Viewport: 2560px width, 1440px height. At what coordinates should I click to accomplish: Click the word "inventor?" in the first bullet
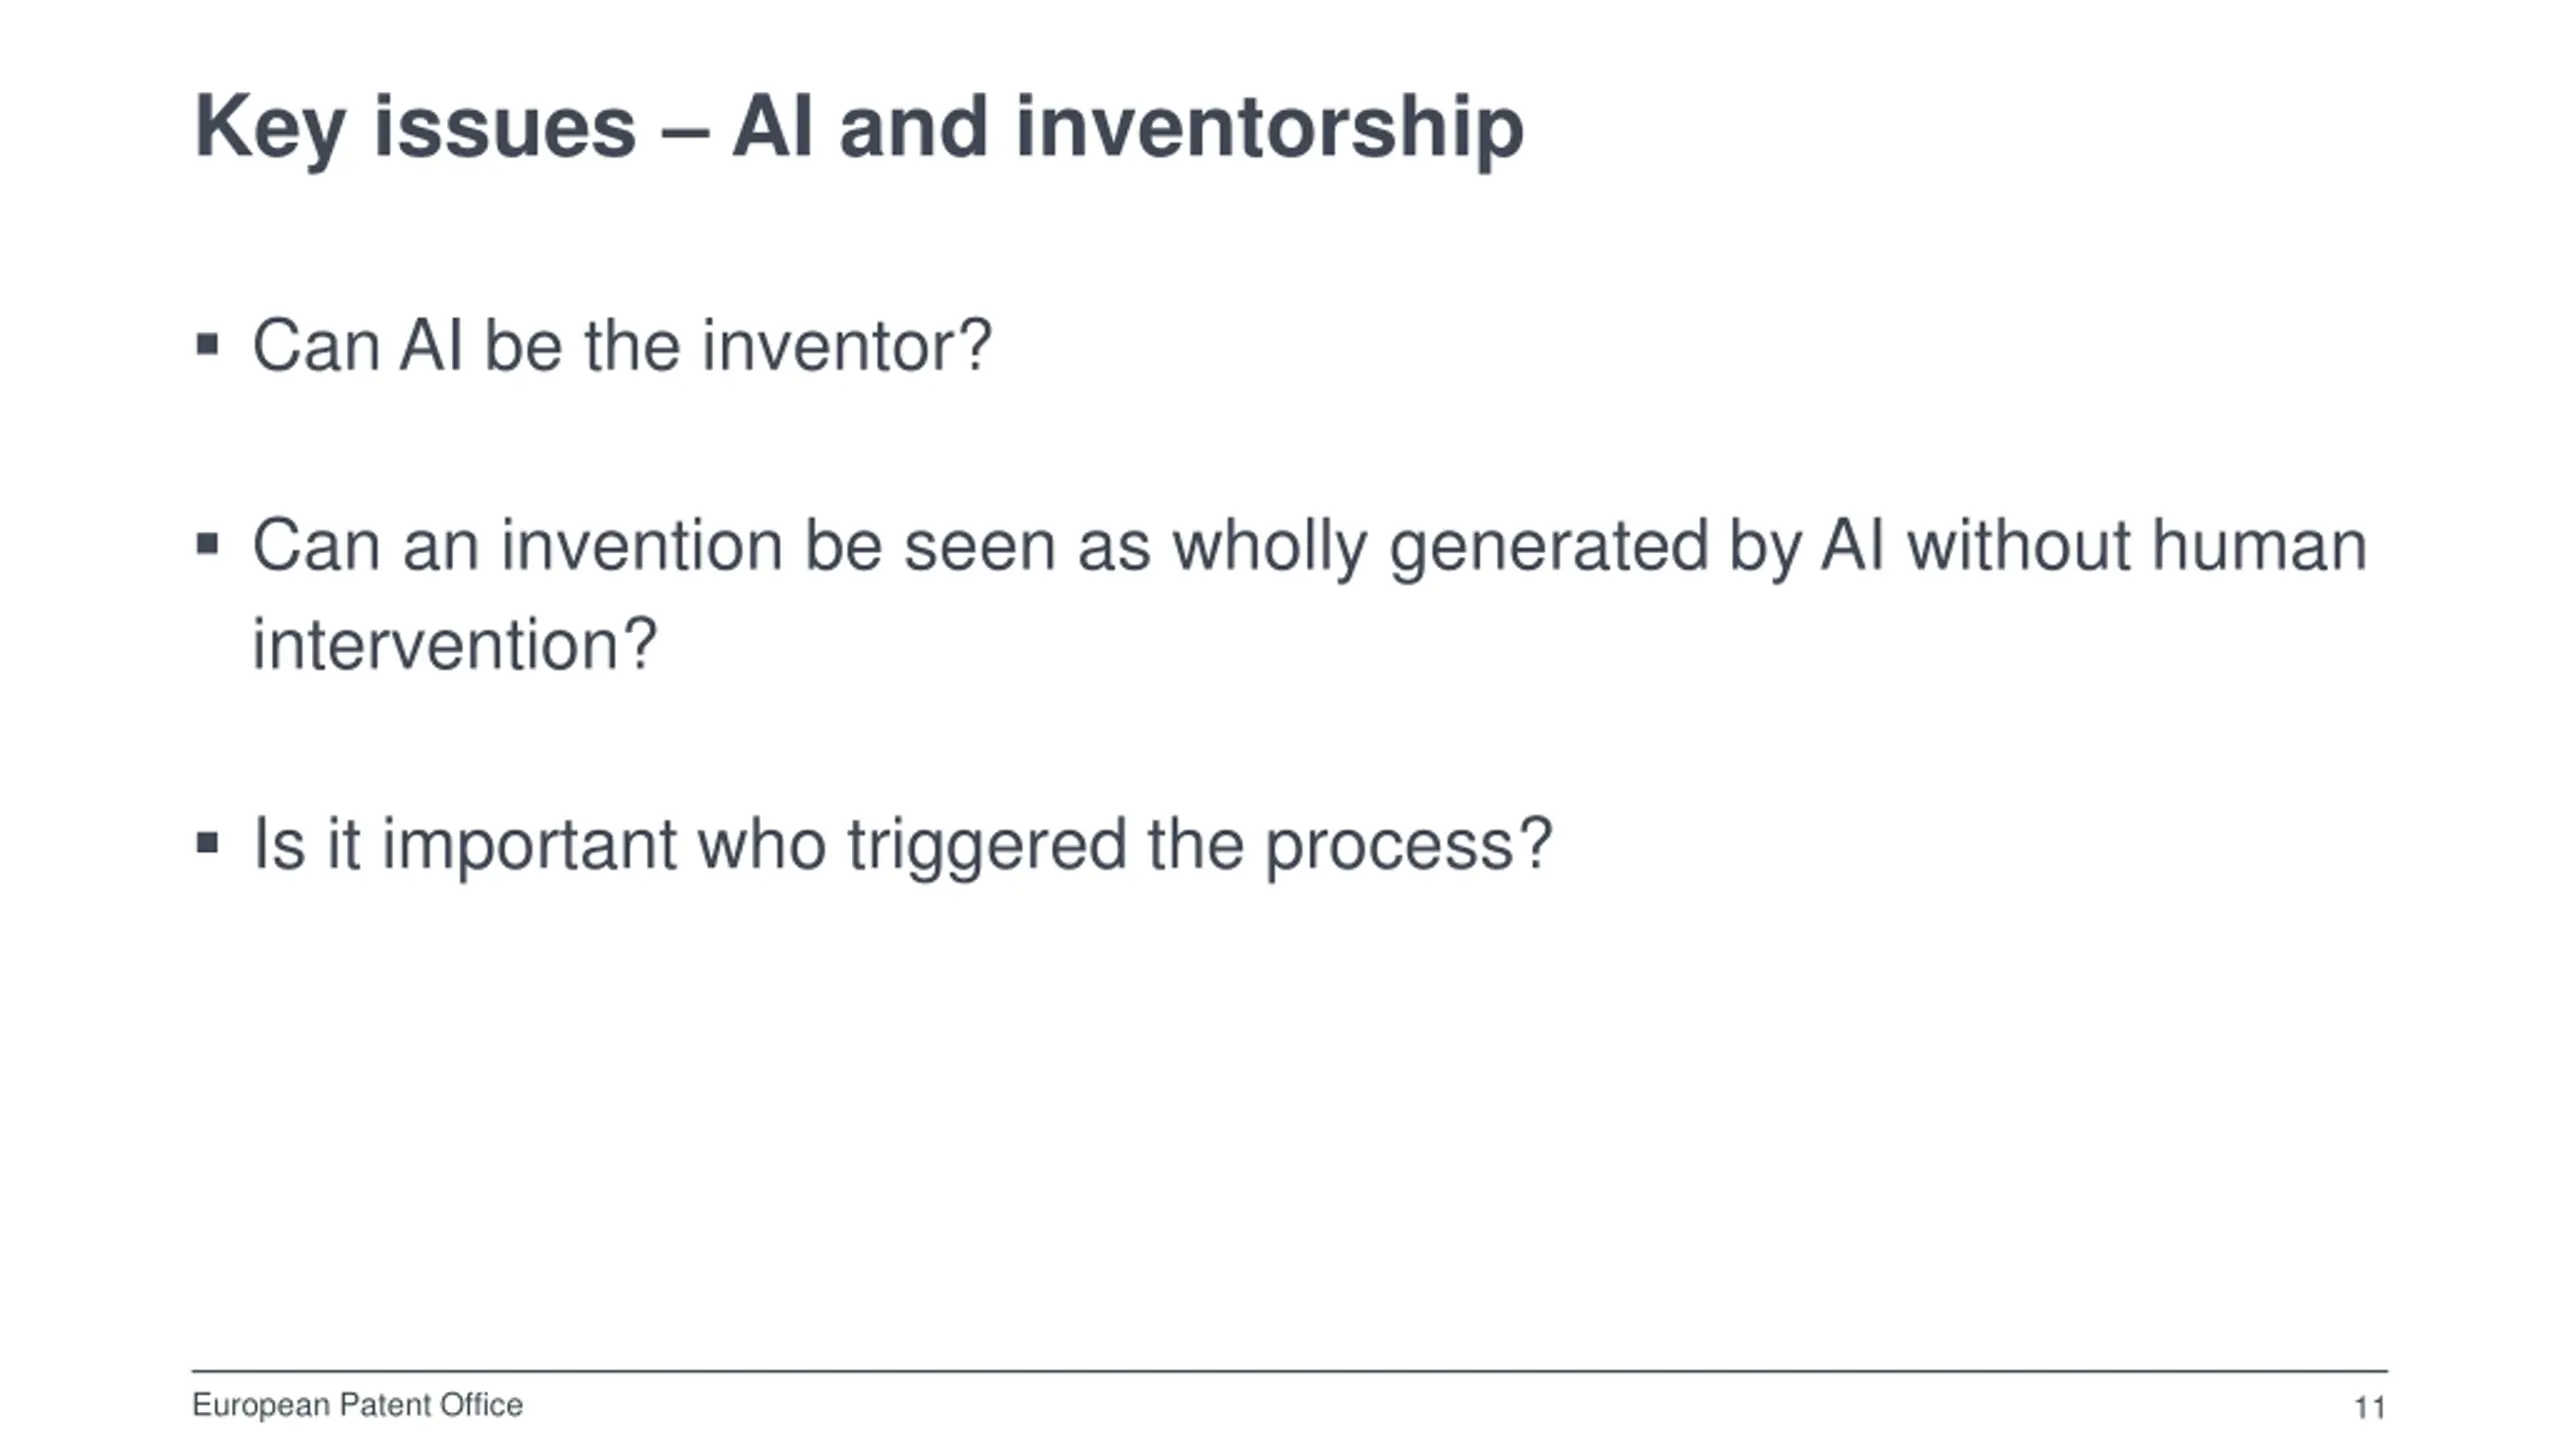pyautogui.click(x=846, y=346)
